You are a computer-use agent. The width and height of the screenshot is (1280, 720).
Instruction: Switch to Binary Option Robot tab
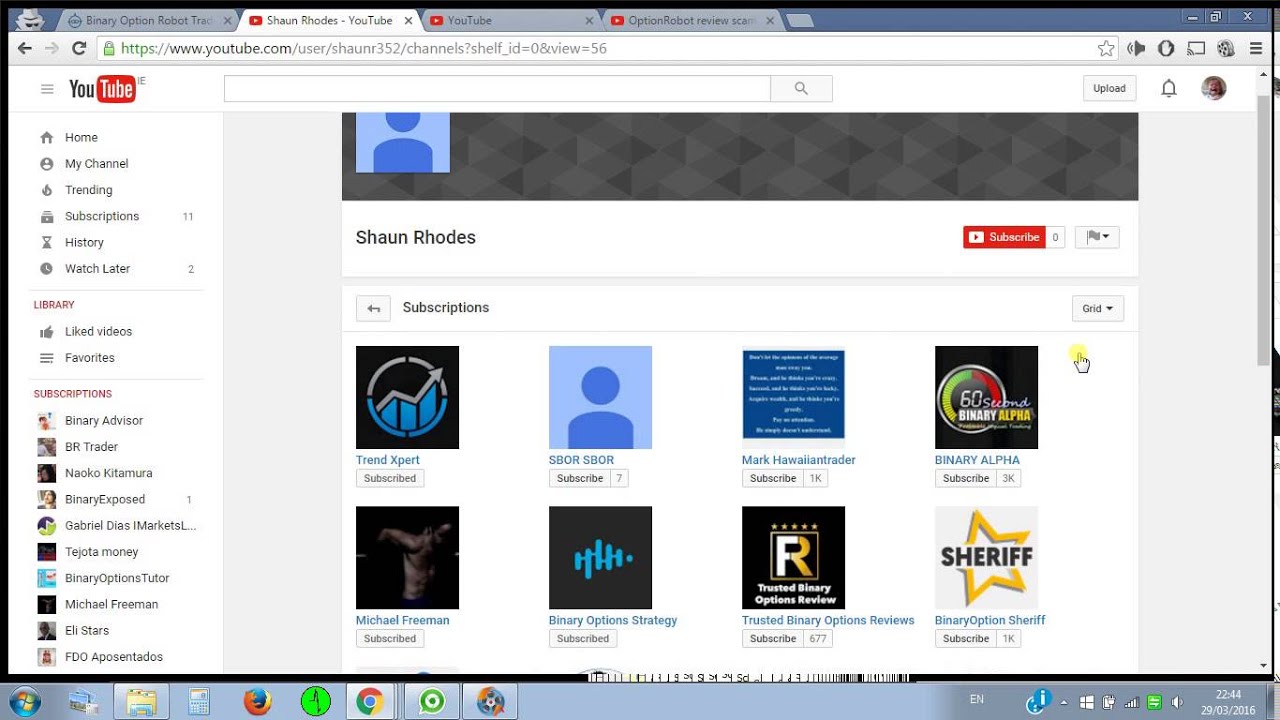click(x=148, y=20)
